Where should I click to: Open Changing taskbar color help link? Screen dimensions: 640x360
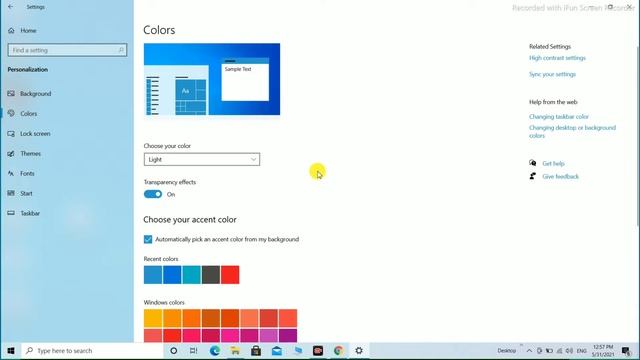point(559,117)
